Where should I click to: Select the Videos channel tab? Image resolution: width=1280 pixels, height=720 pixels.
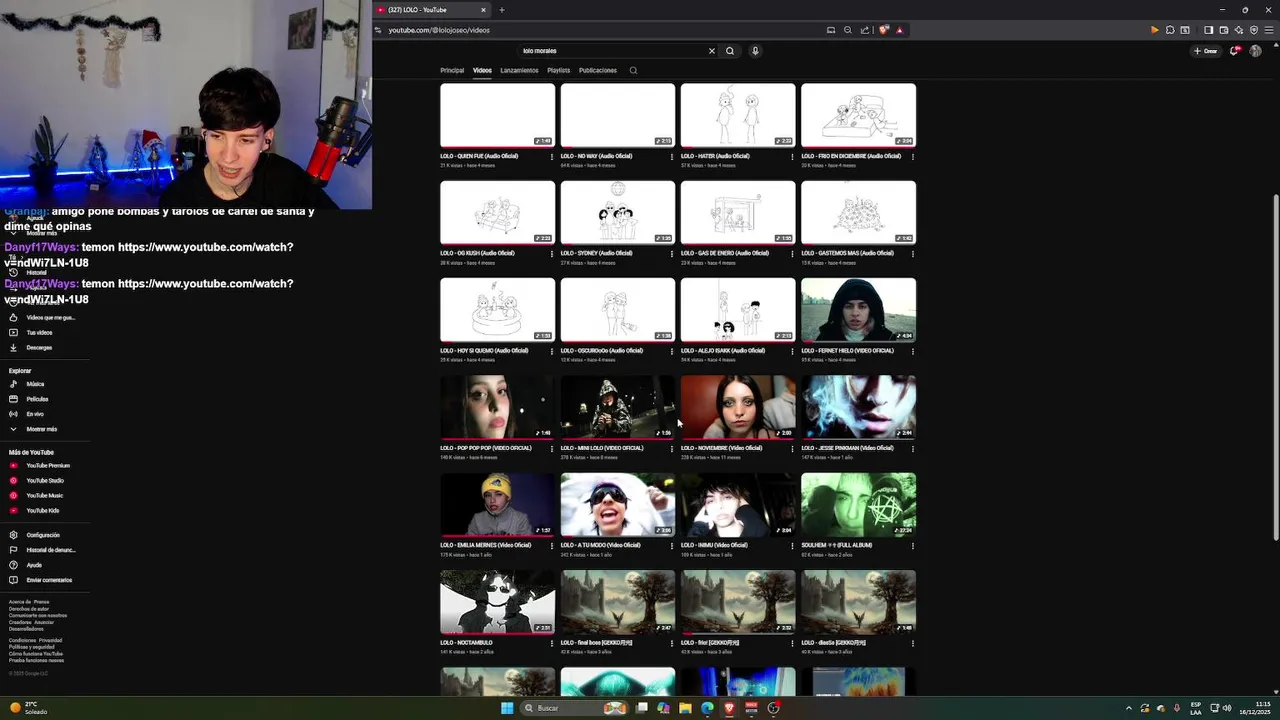click(x=482, y=71)
